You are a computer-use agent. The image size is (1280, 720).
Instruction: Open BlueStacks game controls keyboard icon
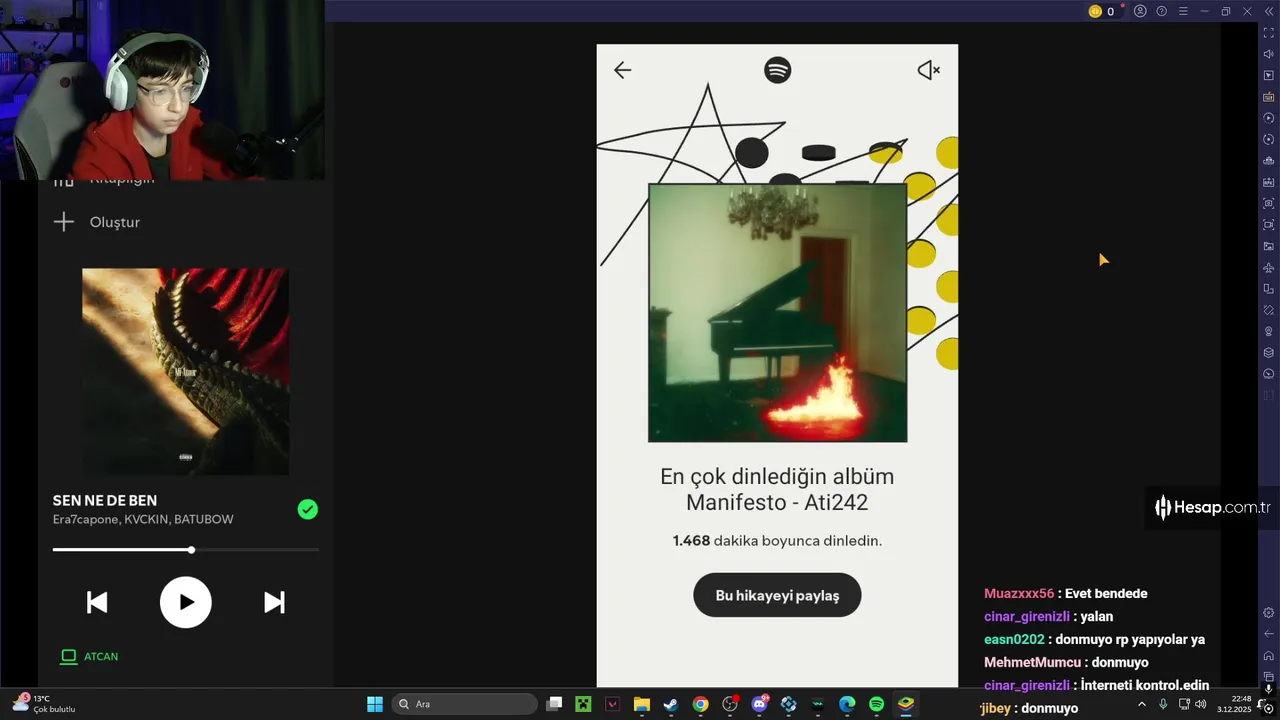tap(1268, 97)
